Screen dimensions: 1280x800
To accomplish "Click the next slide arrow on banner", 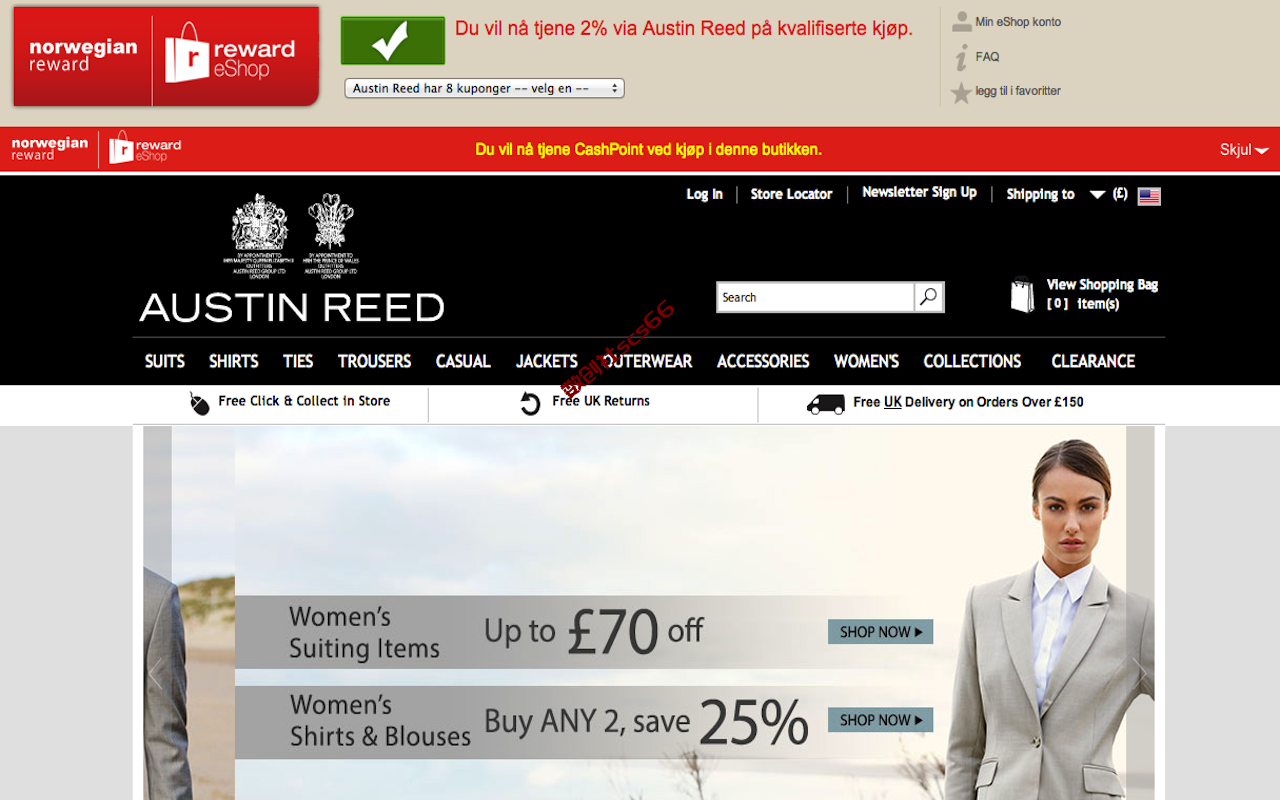I will pyautogui.click(x=1140, y=672).
